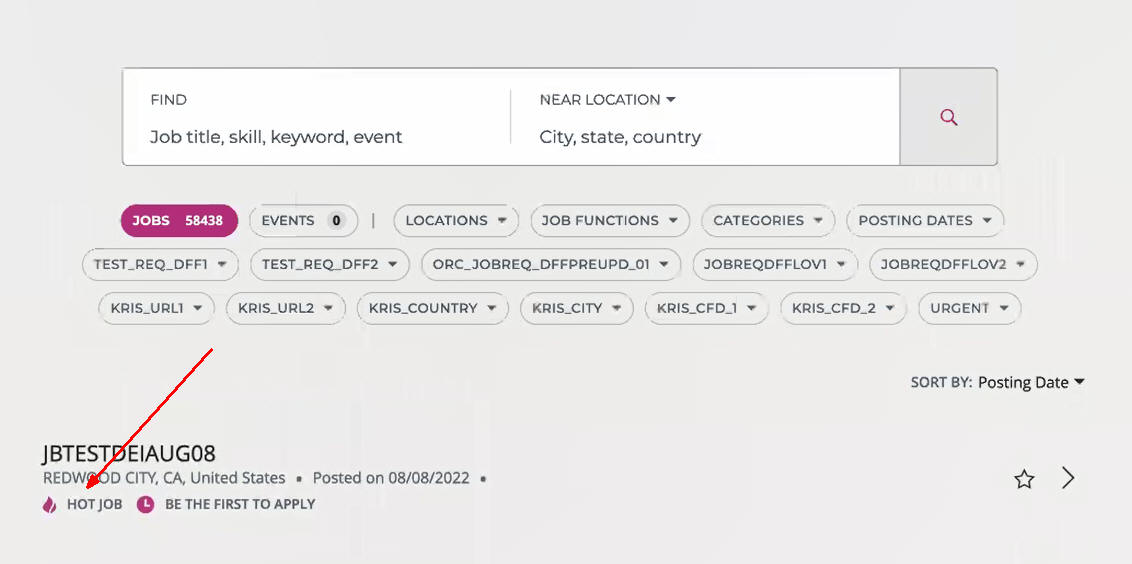Open the KRIS_CFD_2 filter
Viewport: 1132px width, 564px height.
[843, 308]
